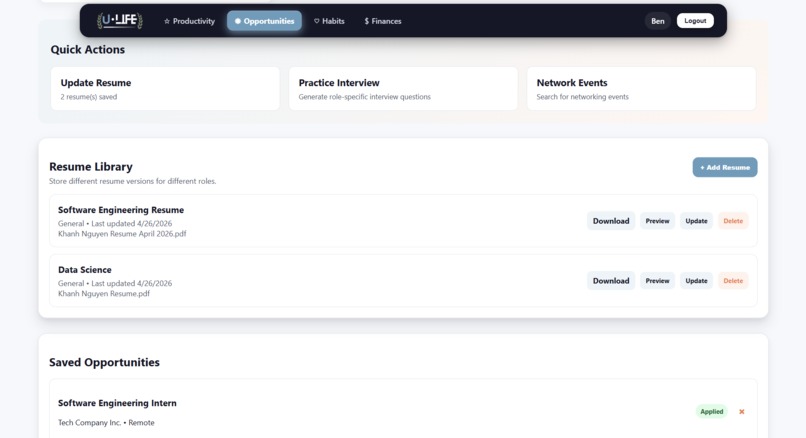This screenshot has height=438, width=806.
Task: Click the Data Science resume title
Action: [x=84, y=269]
